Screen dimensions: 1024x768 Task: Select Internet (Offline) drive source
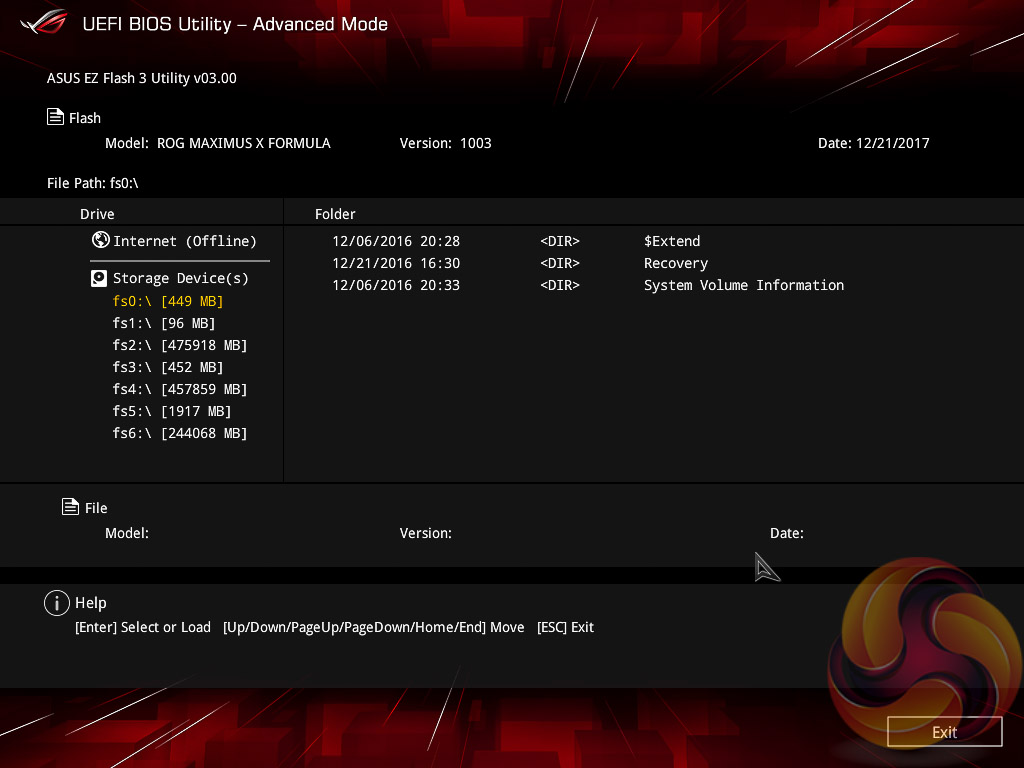[x=184, y=241]
